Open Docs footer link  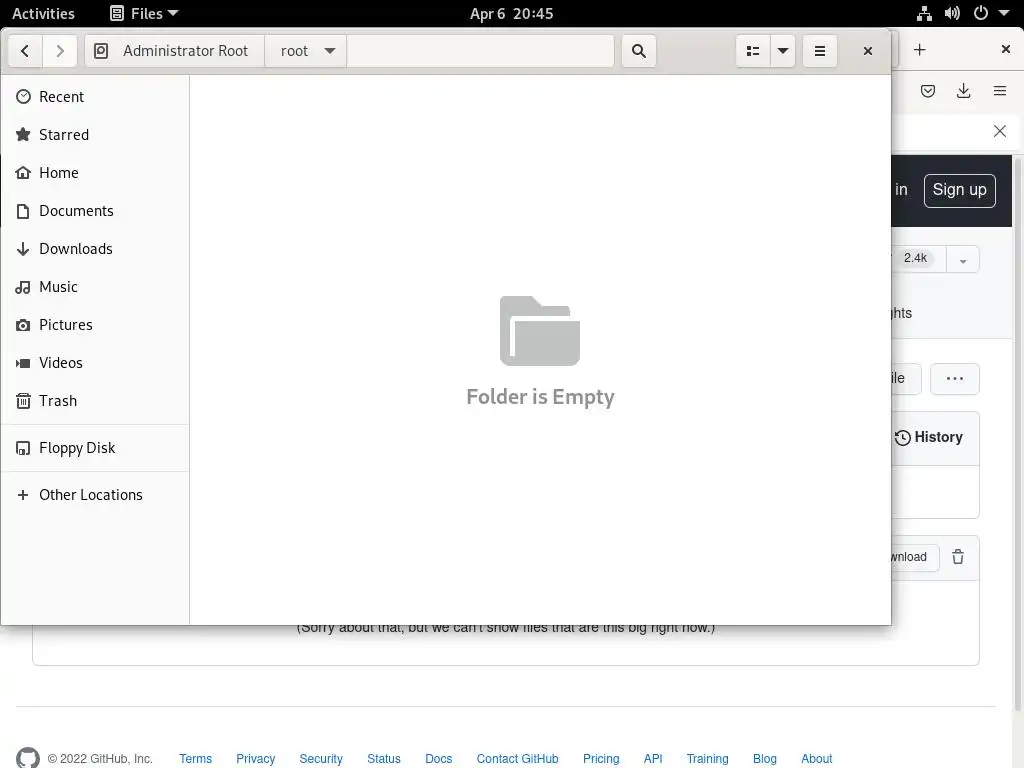tap(438, 758)
